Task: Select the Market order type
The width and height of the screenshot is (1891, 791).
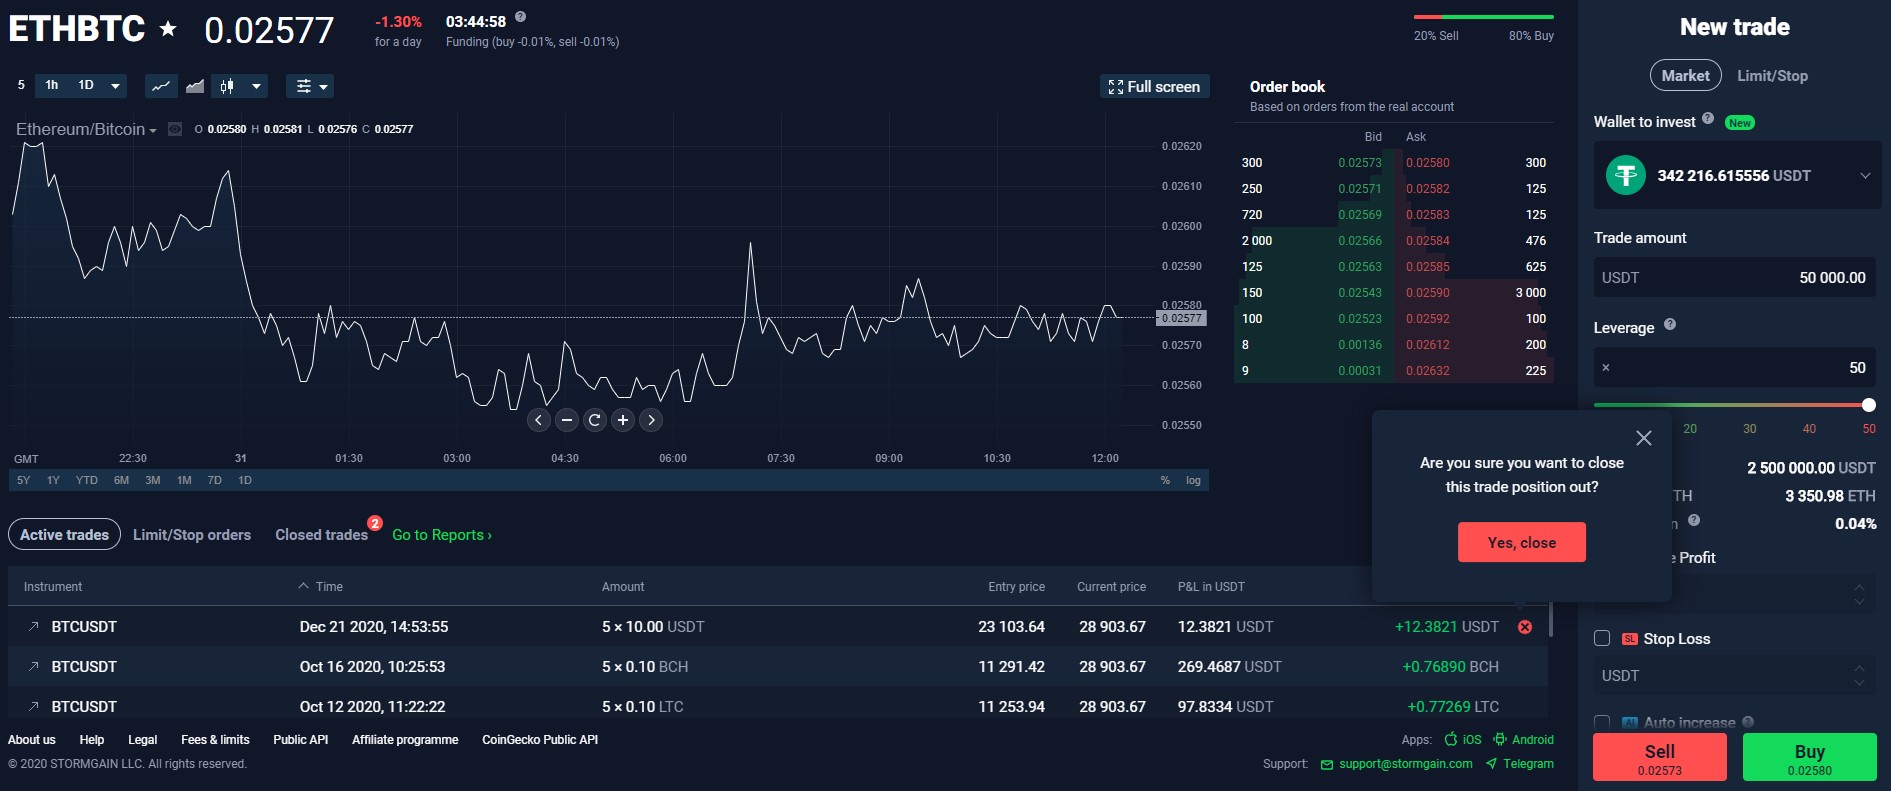Action: point(1685,76)
